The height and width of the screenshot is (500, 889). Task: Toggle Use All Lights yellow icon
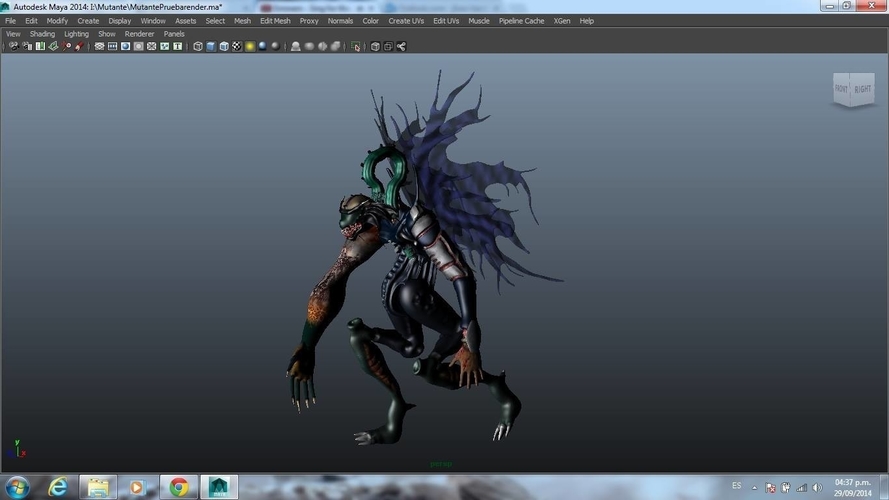click(250, 46)
